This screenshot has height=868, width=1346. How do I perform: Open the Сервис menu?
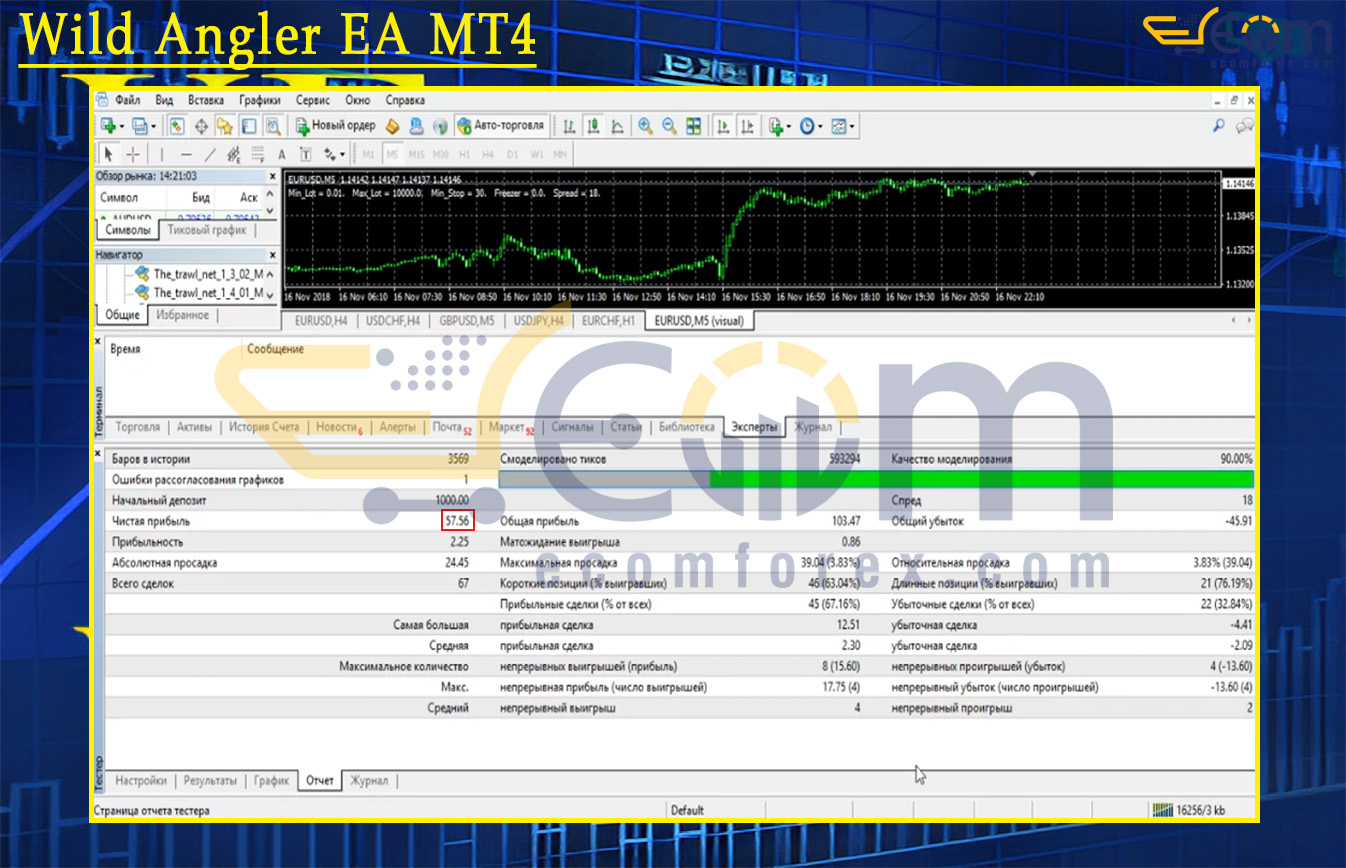(x=313, y=100)
